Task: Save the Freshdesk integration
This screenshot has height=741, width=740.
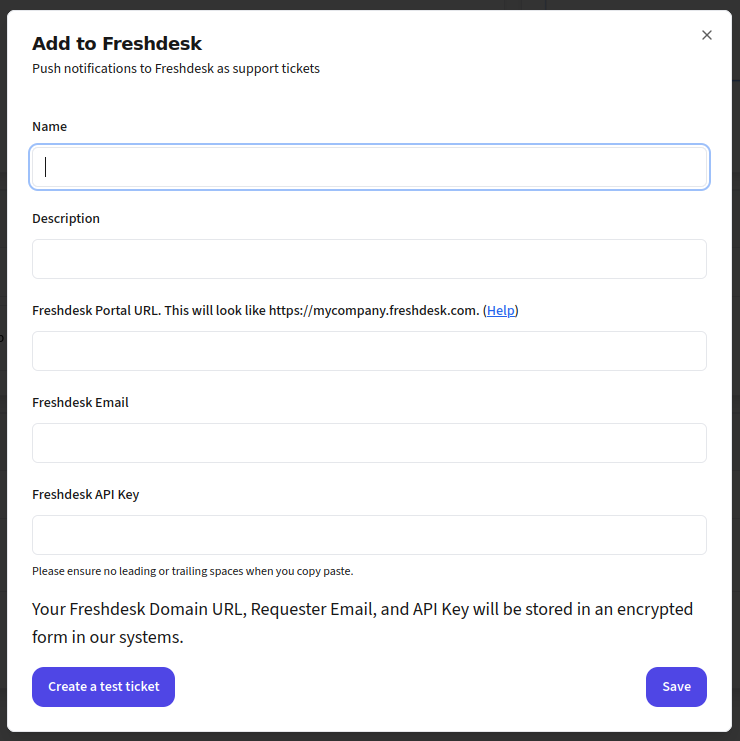Action: click(676, 687)
